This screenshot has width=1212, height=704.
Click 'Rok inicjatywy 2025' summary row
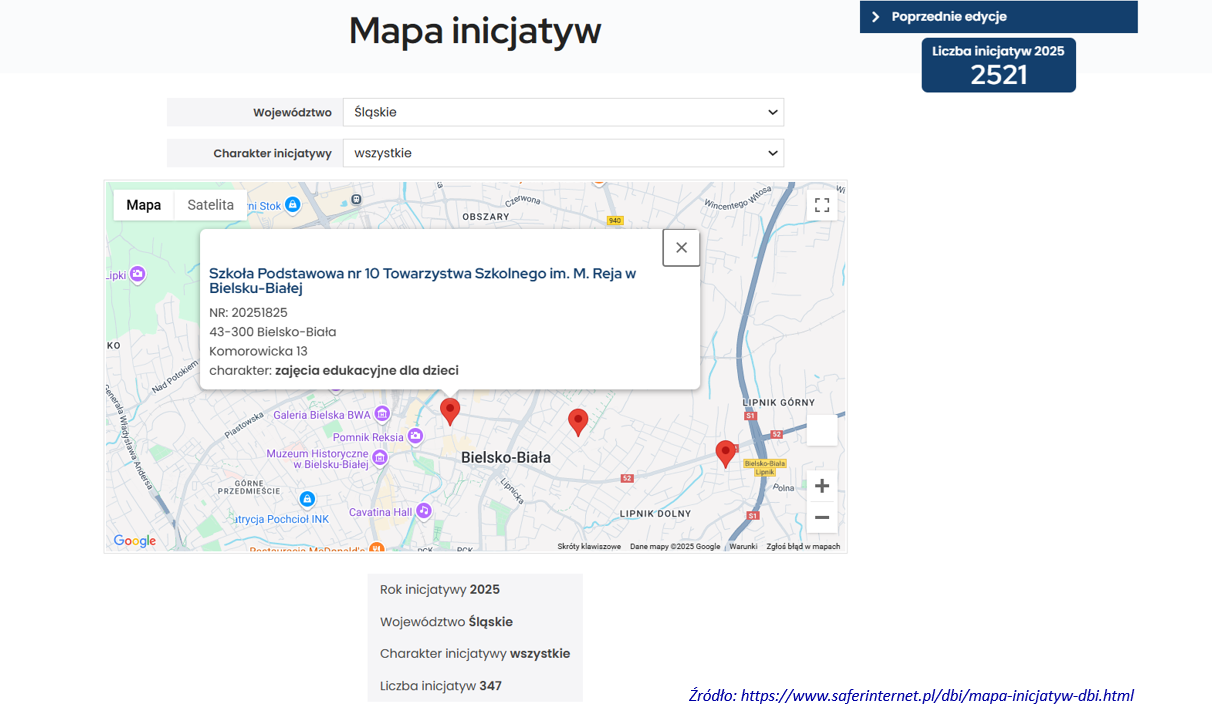coord(475,590)
